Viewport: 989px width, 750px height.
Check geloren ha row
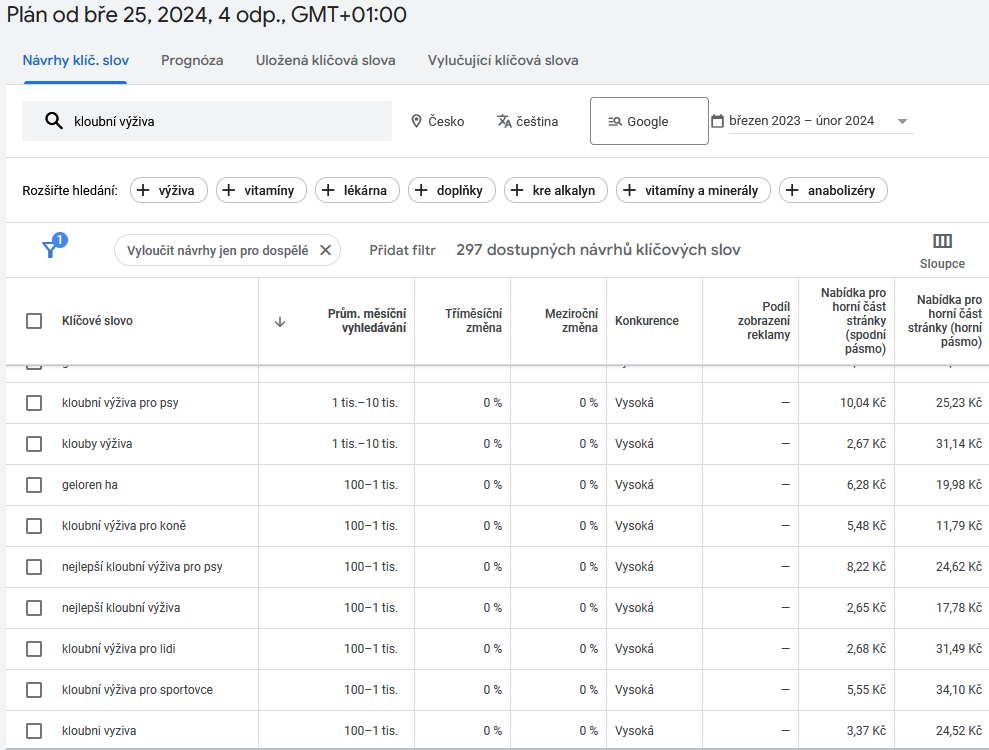pos(34,485)
